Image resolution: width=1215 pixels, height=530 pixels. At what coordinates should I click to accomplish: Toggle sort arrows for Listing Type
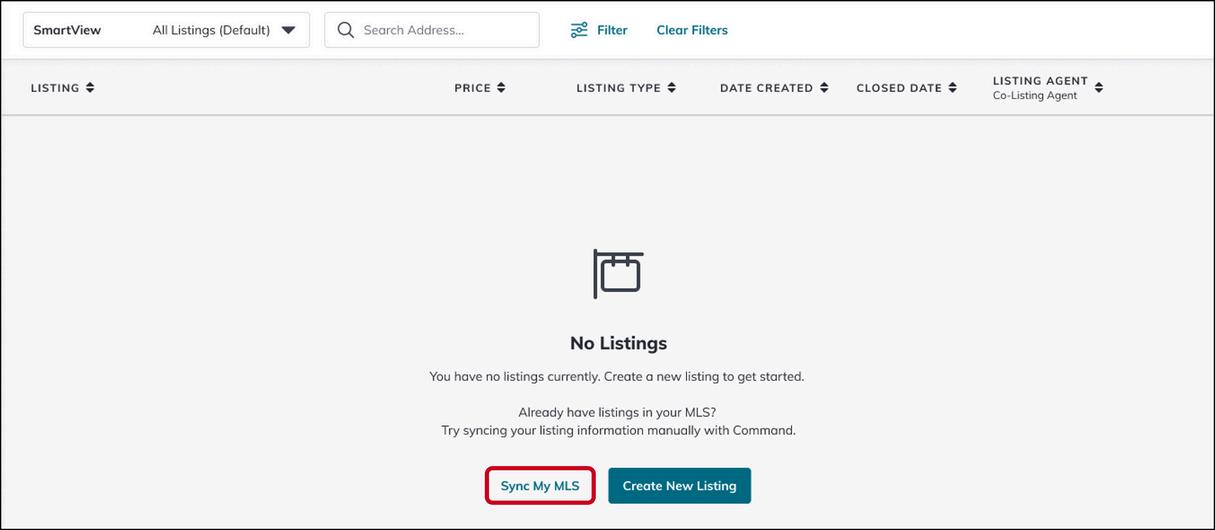pyautogui.click(x=672, y=88)
